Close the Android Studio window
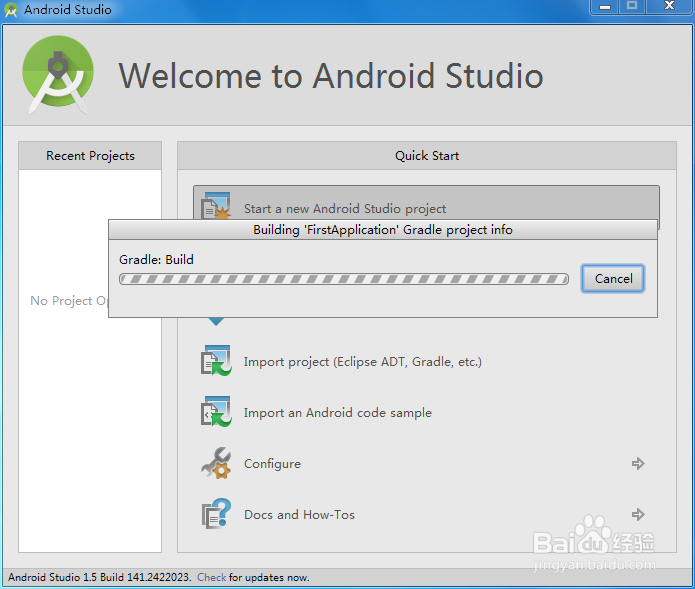The width and height of the screenshot is (695, 589). tap(669, 6)
